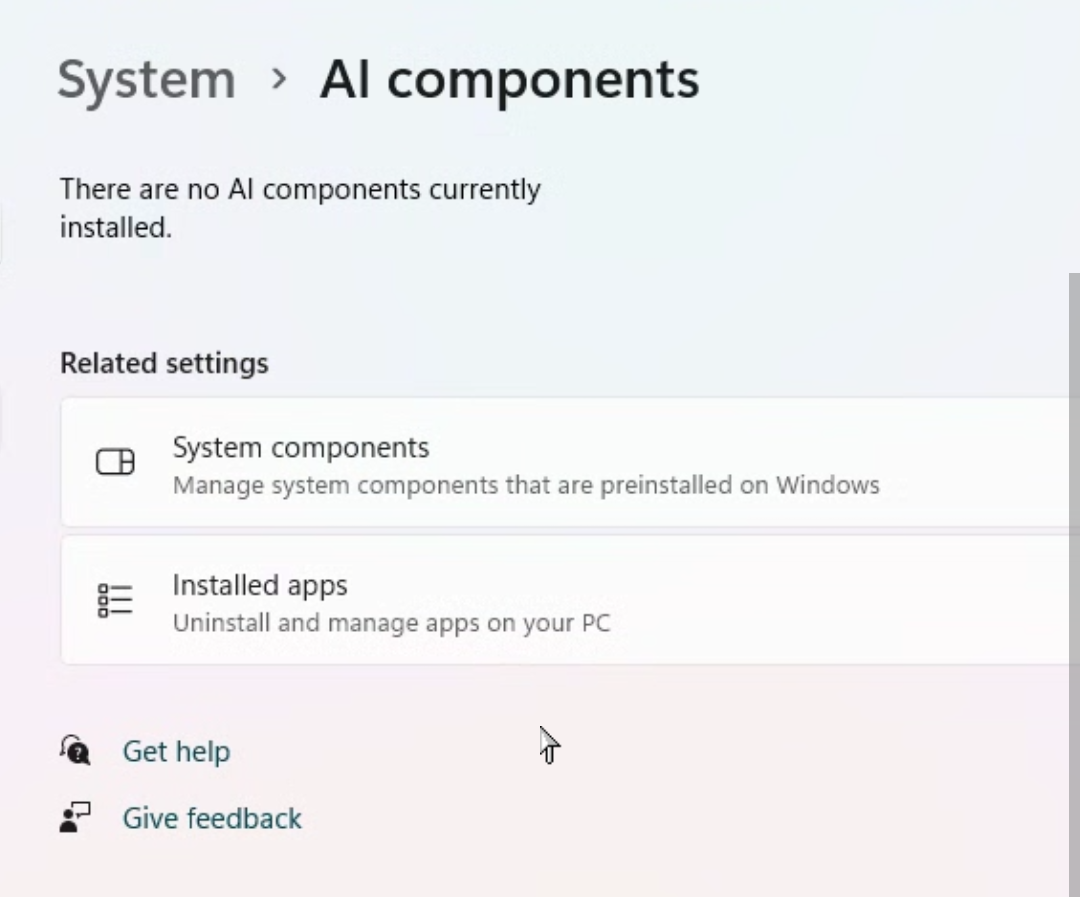Click the Related settings heading
Viewport: 1080px width, 897px height.
coord(164,363)
